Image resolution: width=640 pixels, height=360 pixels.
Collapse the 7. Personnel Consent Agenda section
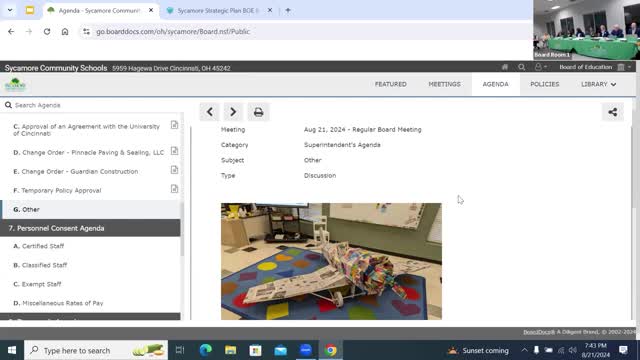[x=90, y=228]
